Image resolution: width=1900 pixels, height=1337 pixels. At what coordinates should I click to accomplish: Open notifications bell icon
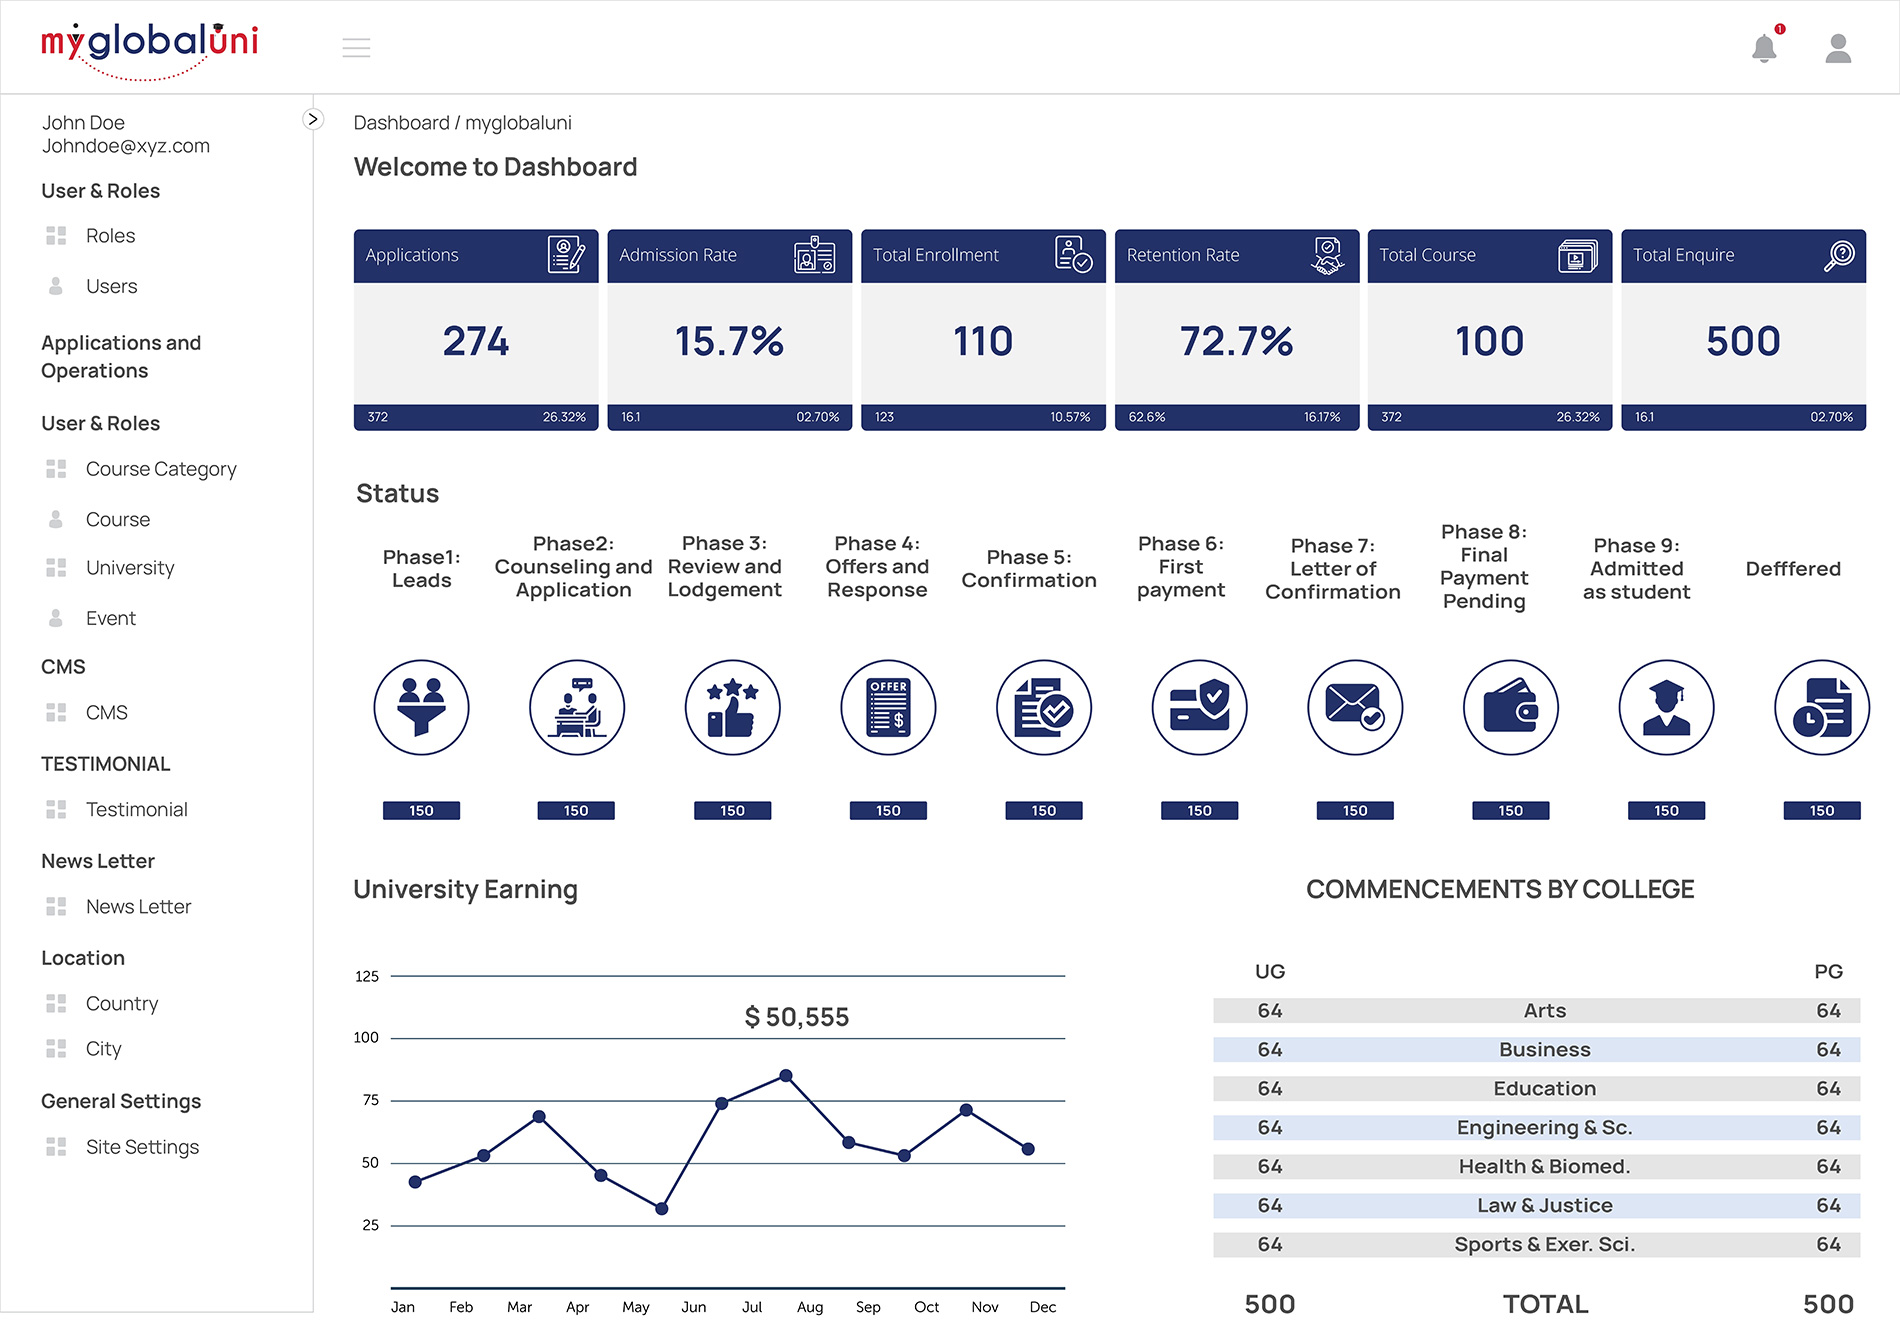pyautogui.click(x=1765, y=48)
